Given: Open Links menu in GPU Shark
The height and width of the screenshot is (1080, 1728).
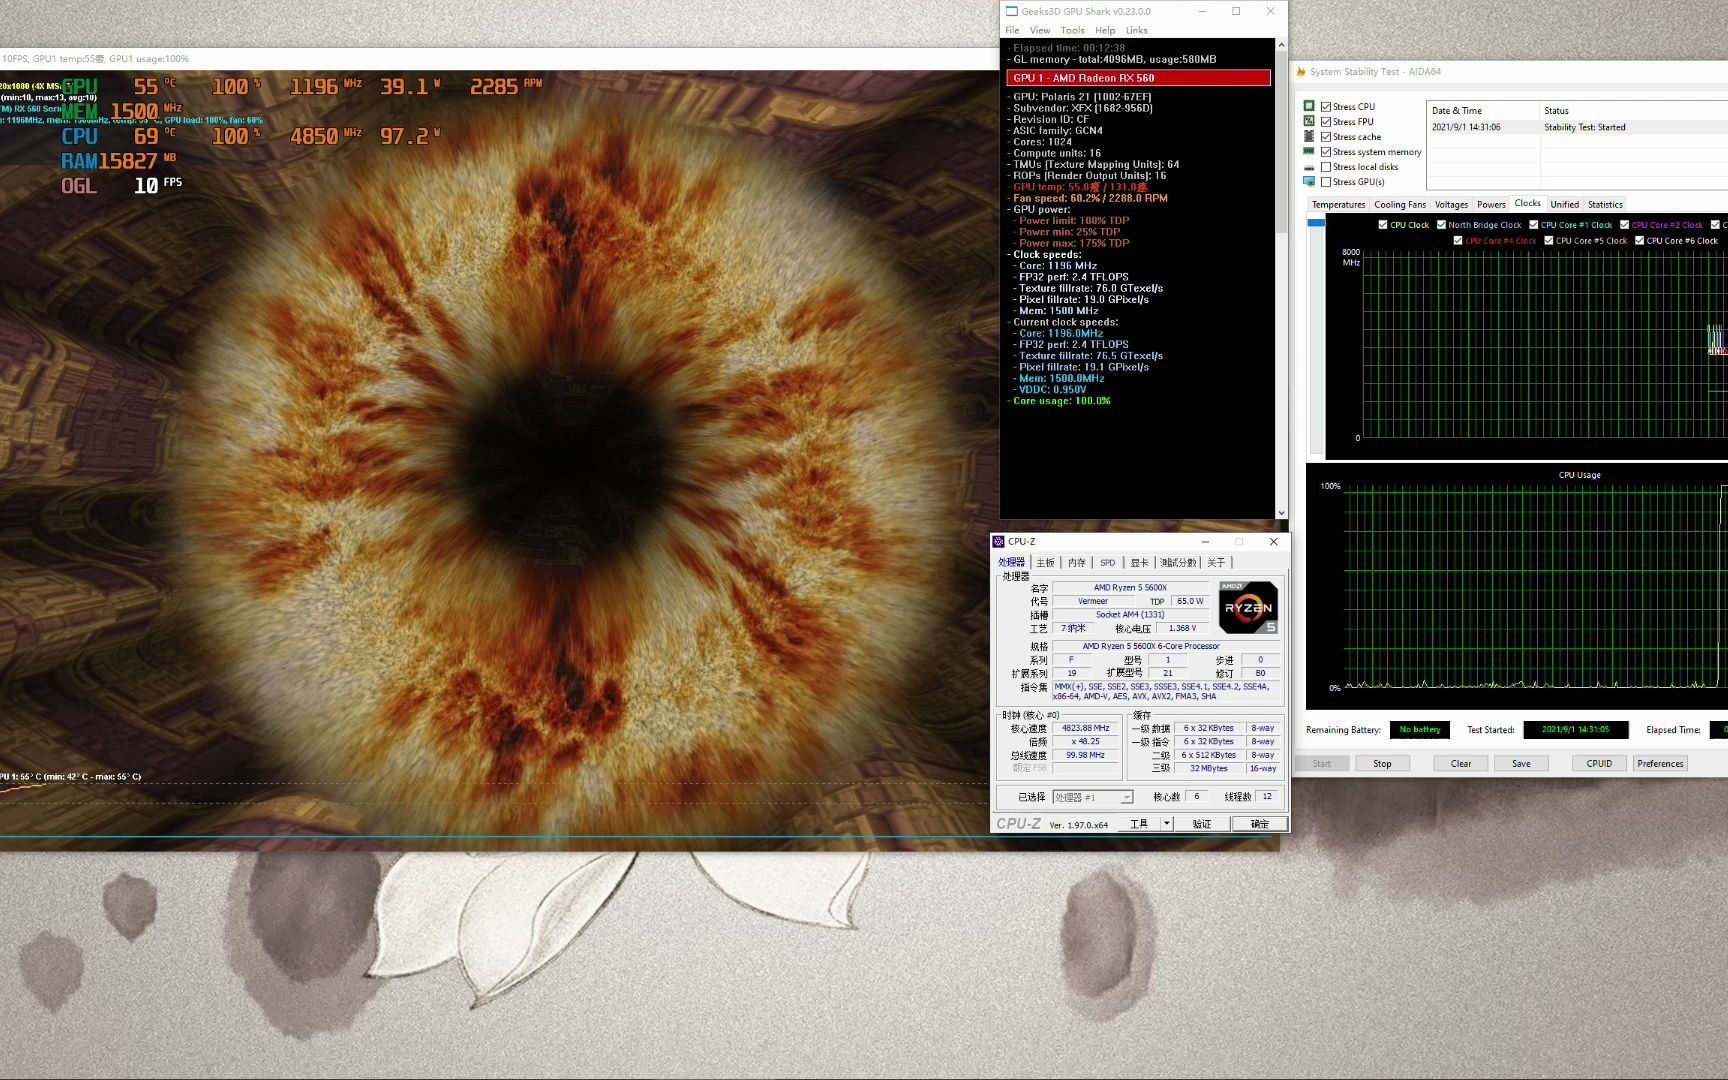Looking at the screenshot, I should point(1136,30).
